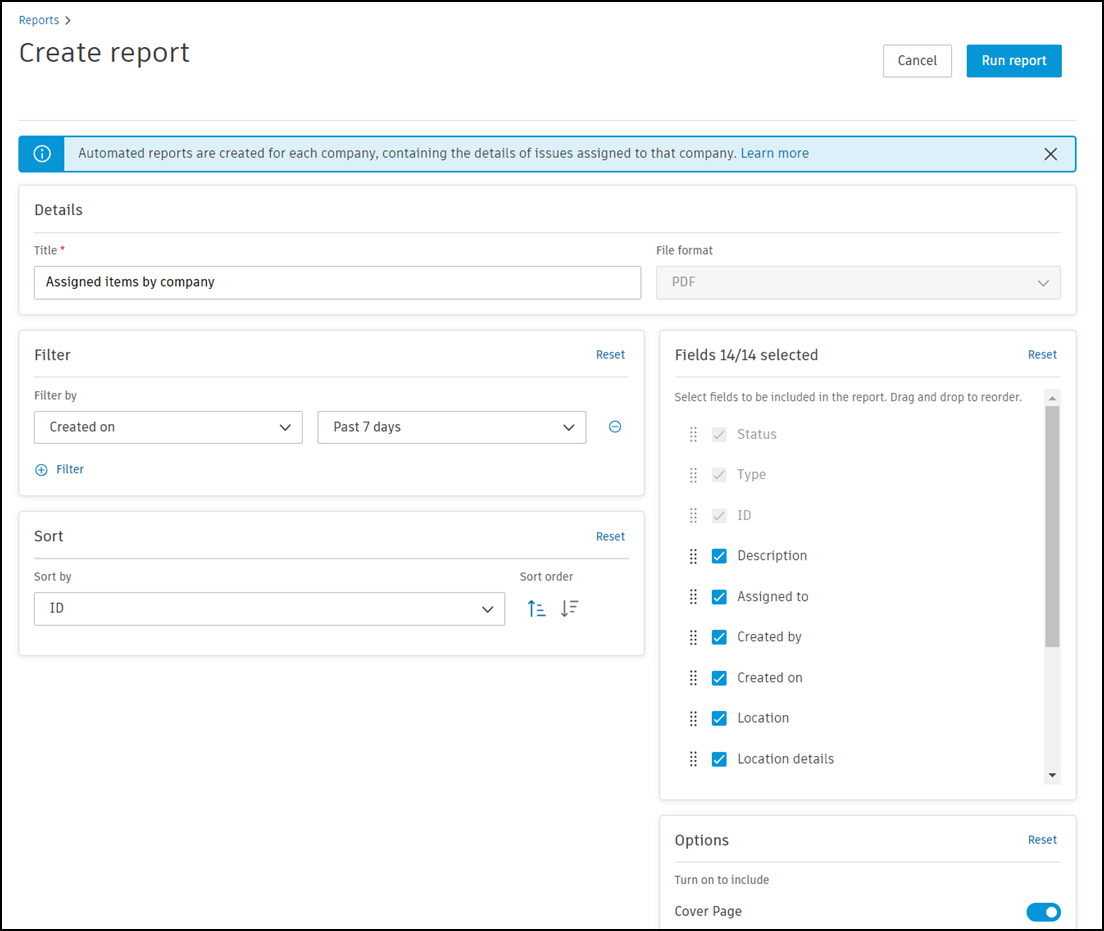Uncheck the Location details checkbox
The height and width of the screenshot is (931, 1104).
[x=719, y=759]
